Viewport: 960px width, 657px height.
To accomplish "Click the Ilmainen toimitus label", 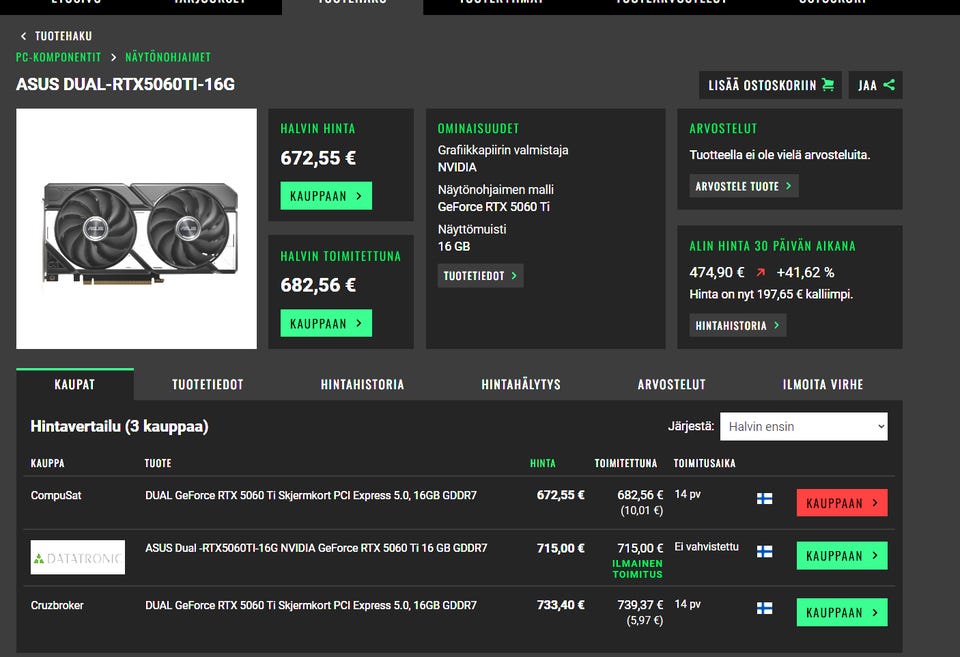I will [637, 569].
